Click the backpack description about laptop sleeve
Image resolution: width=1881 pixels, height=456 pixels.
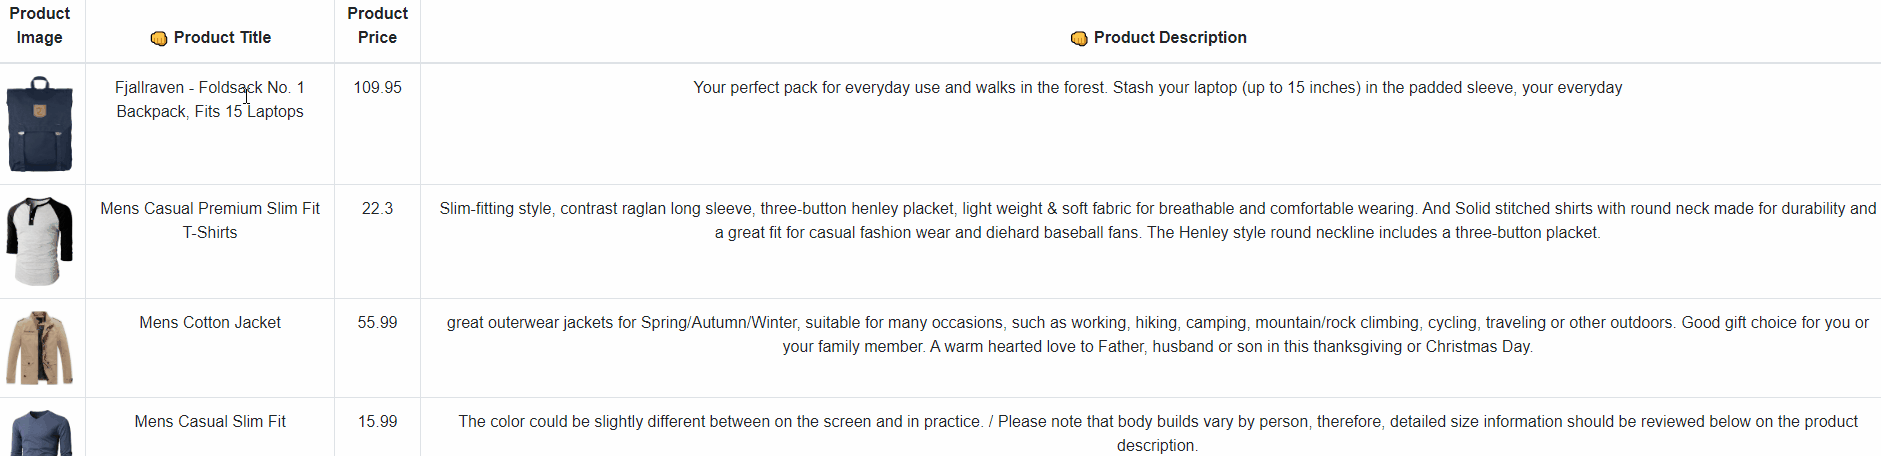click(x=1157, y=87)
